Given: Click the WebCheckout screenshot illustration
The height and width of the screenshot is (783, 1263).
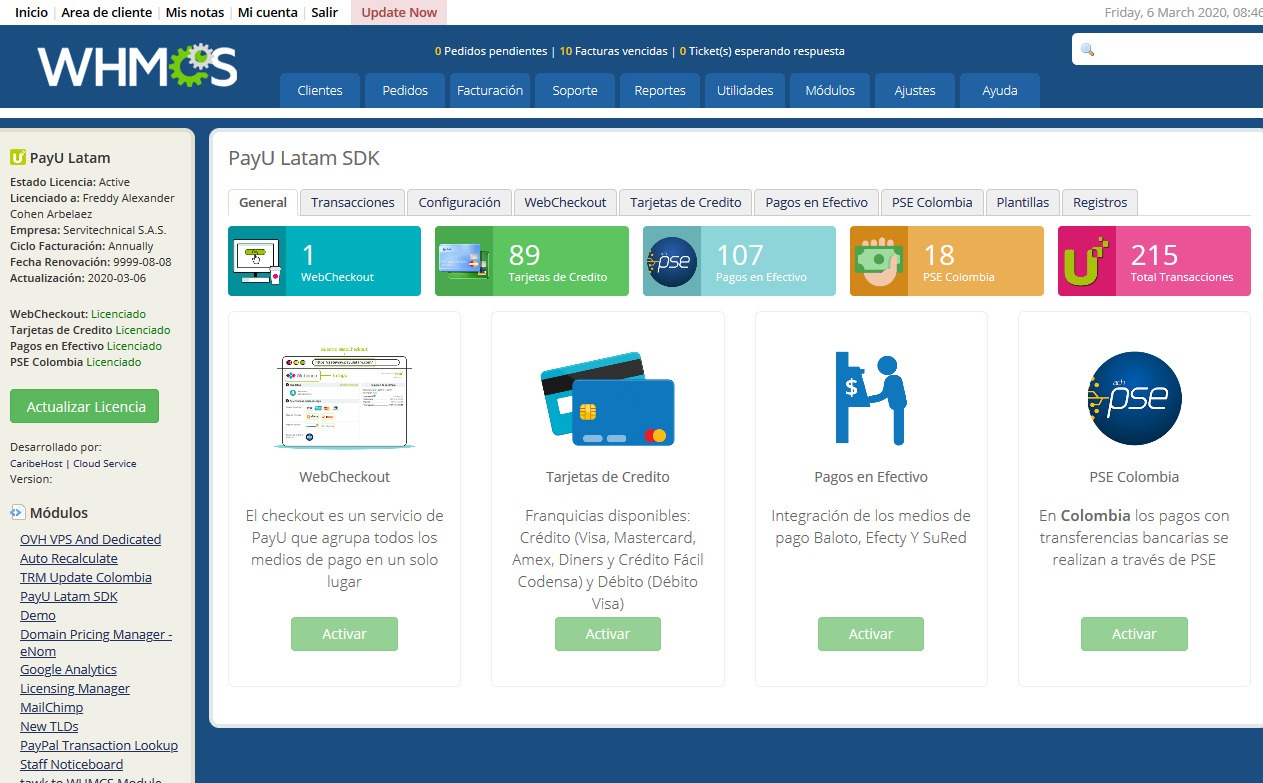Looking at the screenshot, I should tap(344, 398).
